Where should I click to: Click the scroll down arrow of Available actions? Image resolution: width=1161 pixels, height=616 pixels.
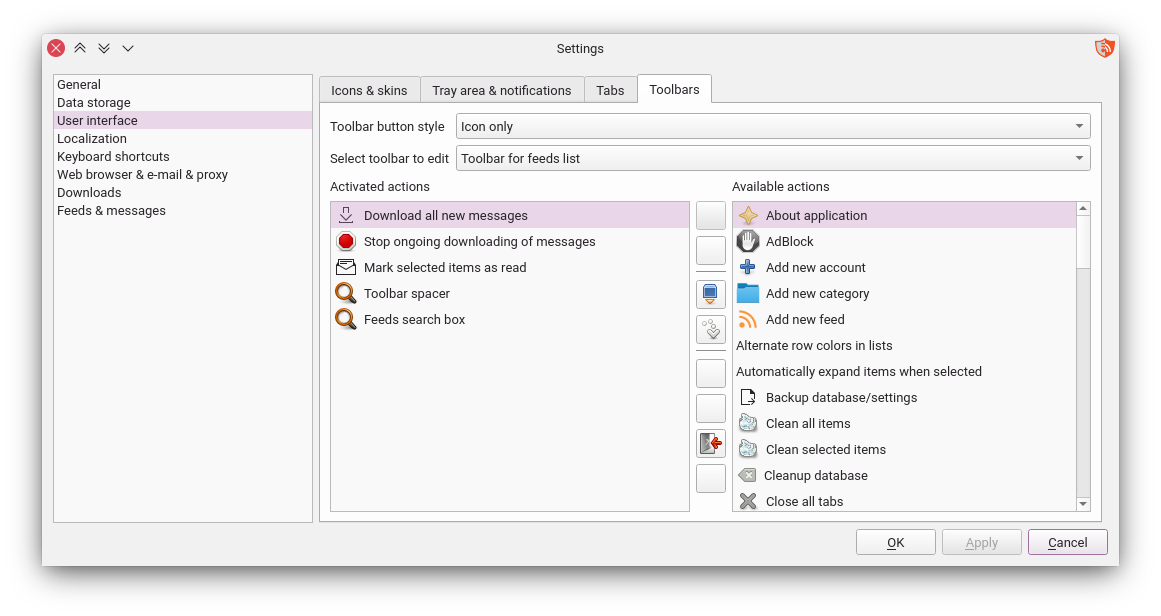(1083, 503)
